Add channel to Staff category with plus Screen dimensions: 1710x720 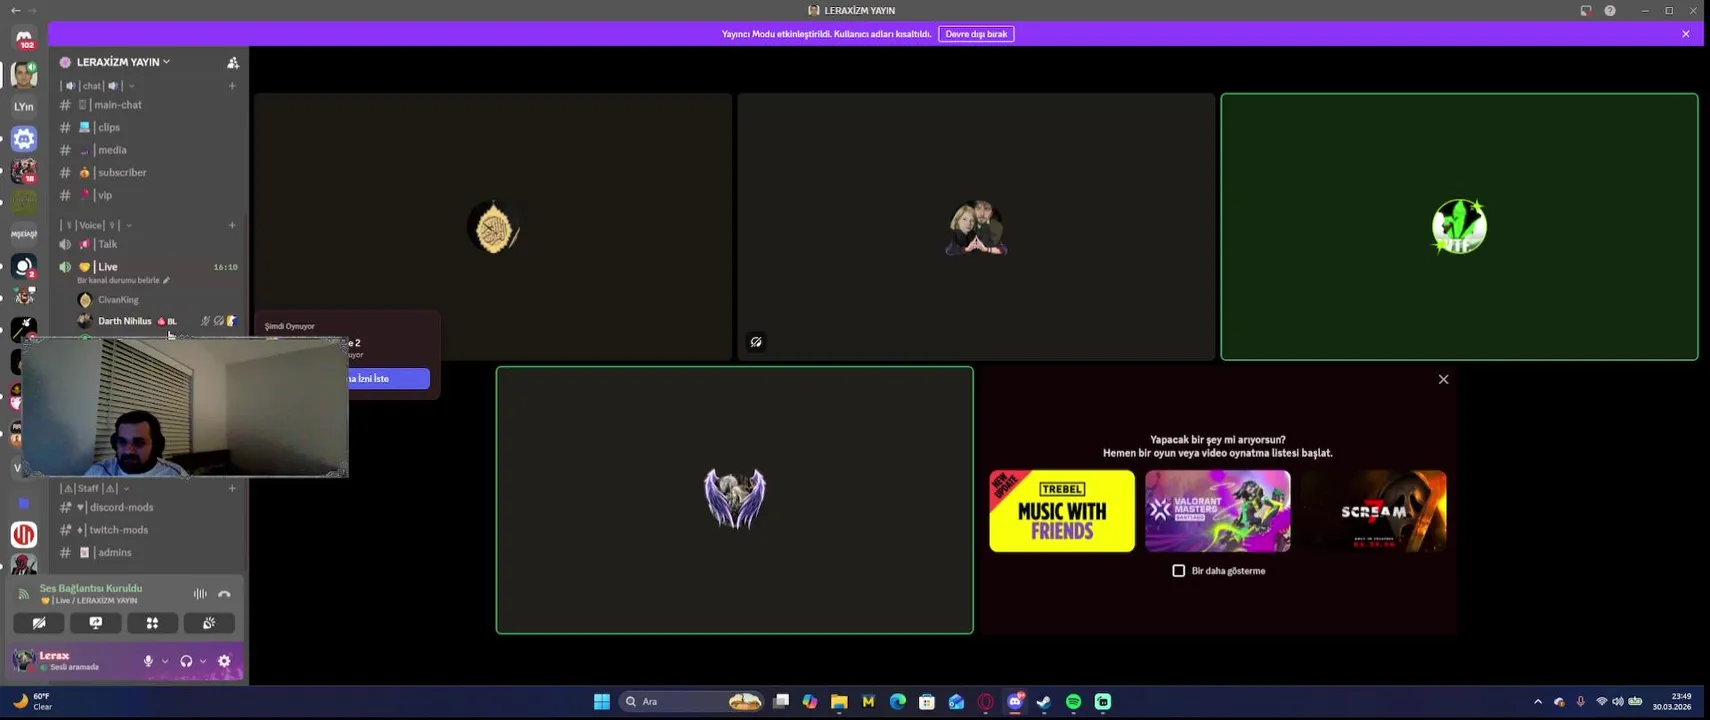(x=232, y=488)
